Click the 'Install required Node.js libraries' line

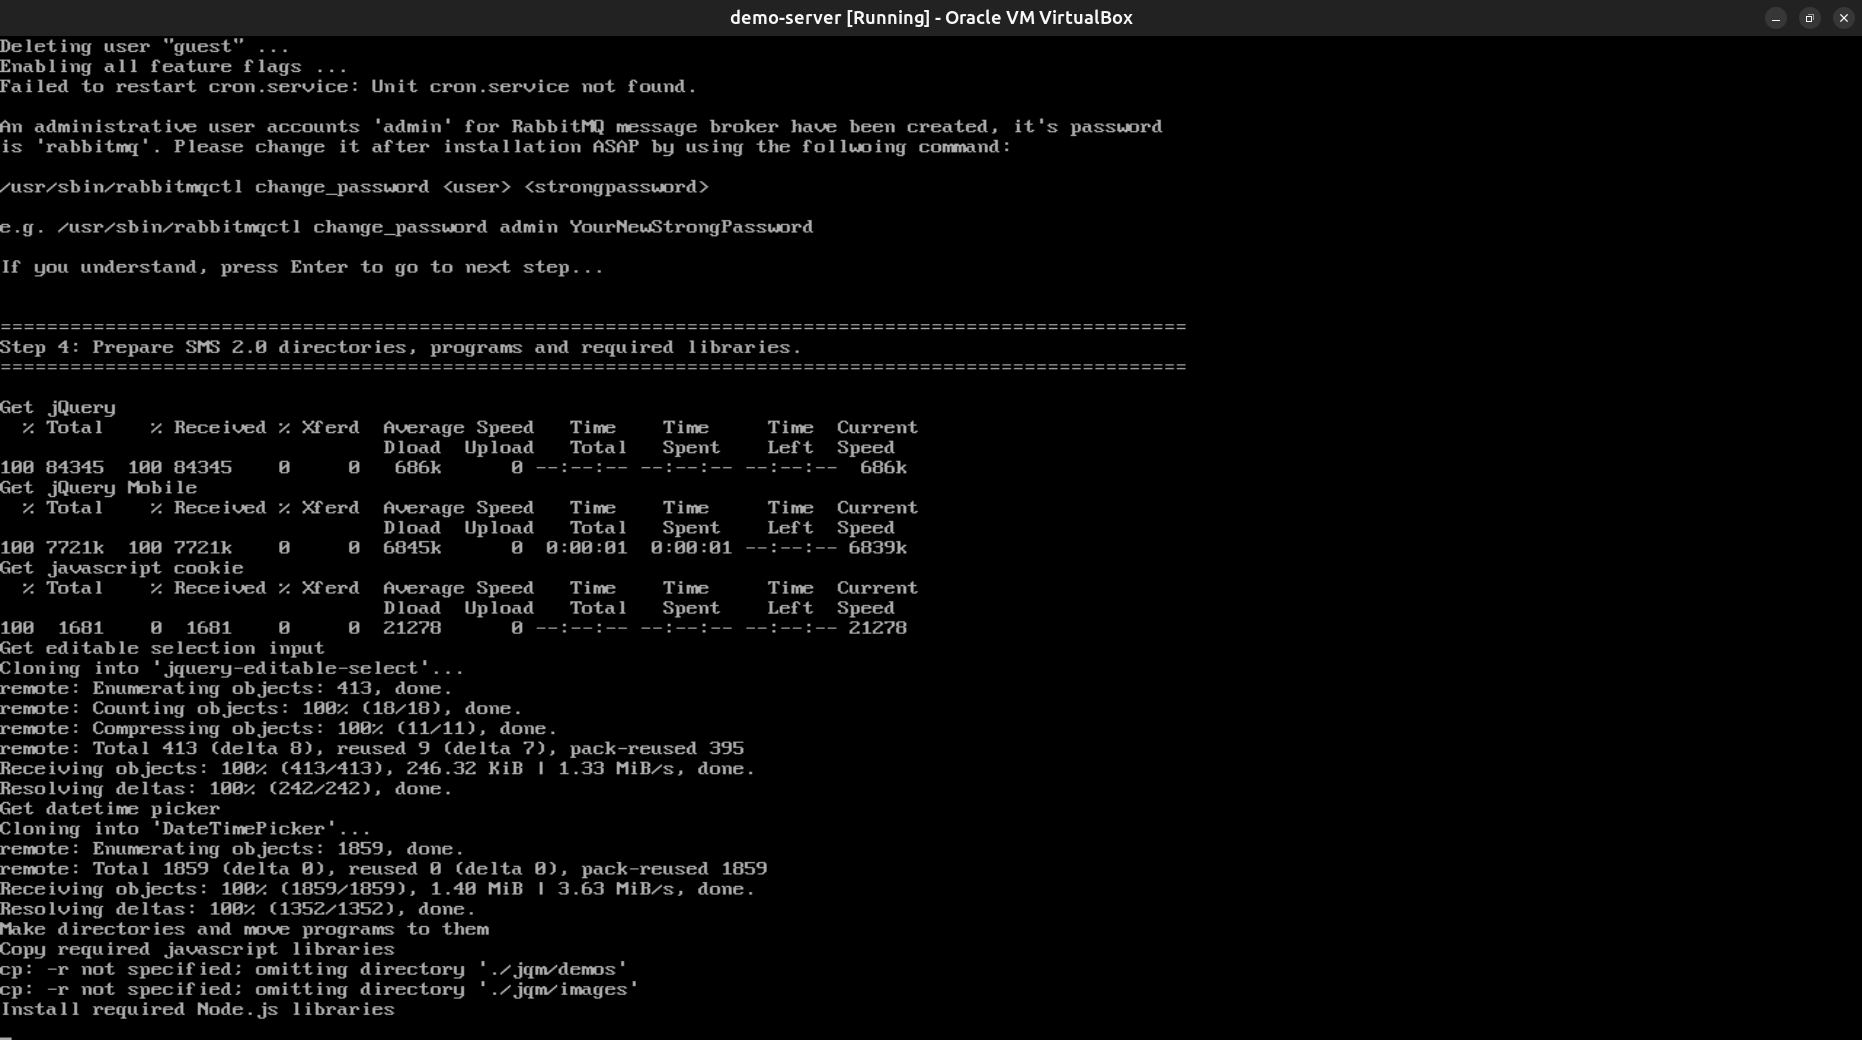197,1010
